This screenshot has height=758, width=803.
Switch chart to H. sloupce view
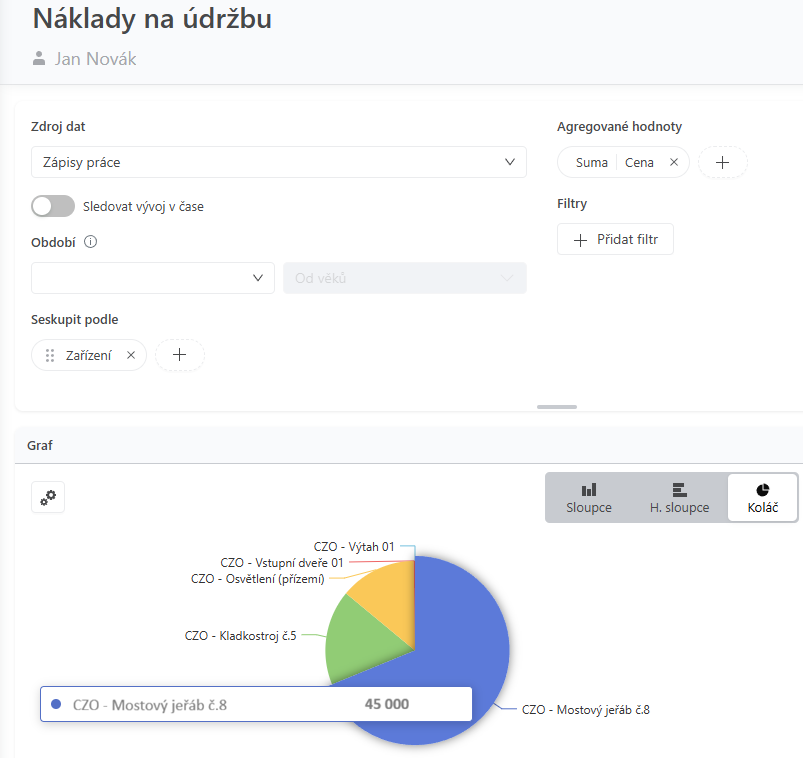pos(679,498)
